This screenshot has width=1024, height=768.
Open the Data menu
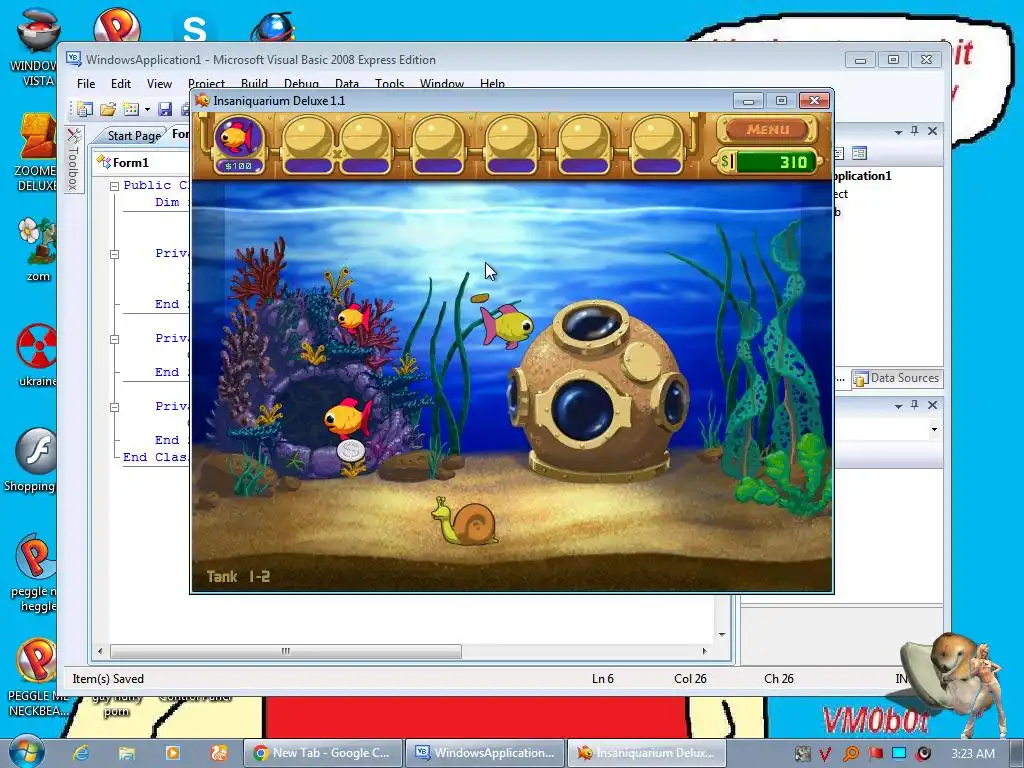[347, 84]
